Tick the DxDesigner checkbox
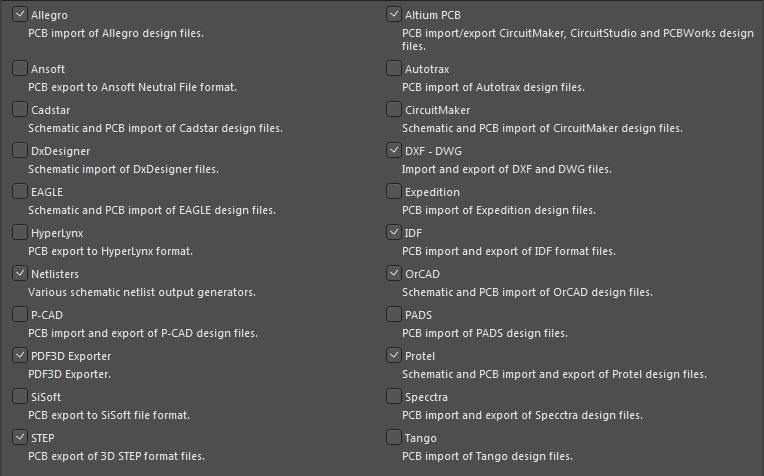 tap(19, 150)
